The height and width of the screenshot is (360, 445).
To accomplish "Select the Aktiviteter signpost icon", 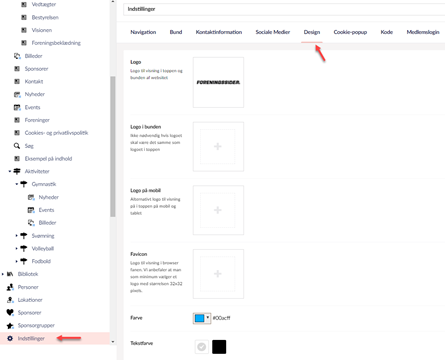I will pyautogui.click(x=17, y=171).
